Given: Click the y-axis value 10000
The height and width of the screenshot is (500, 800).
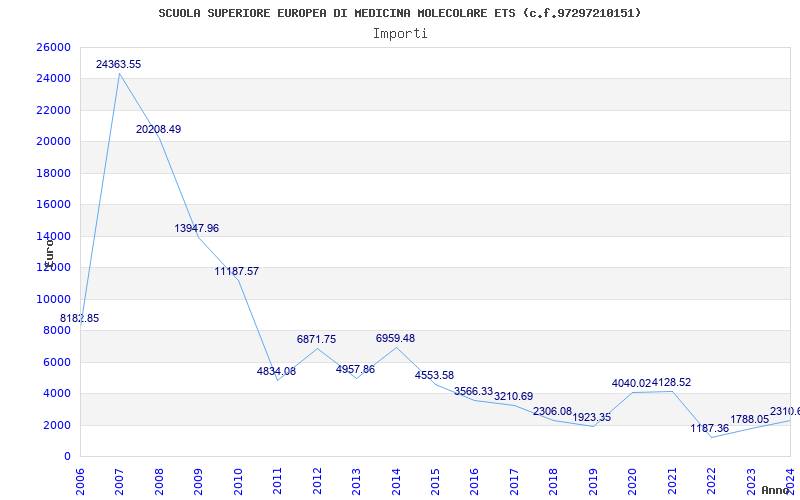Looking at the screenshot, I should point(54,299).
